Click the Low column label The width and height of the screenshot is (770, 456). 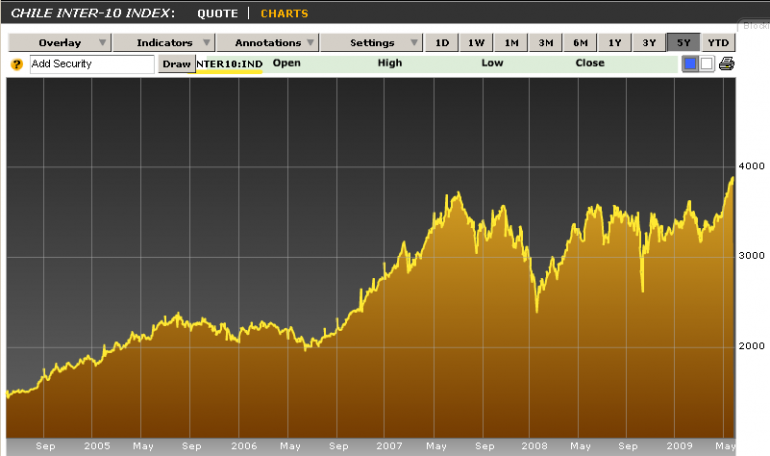(492, 63)
